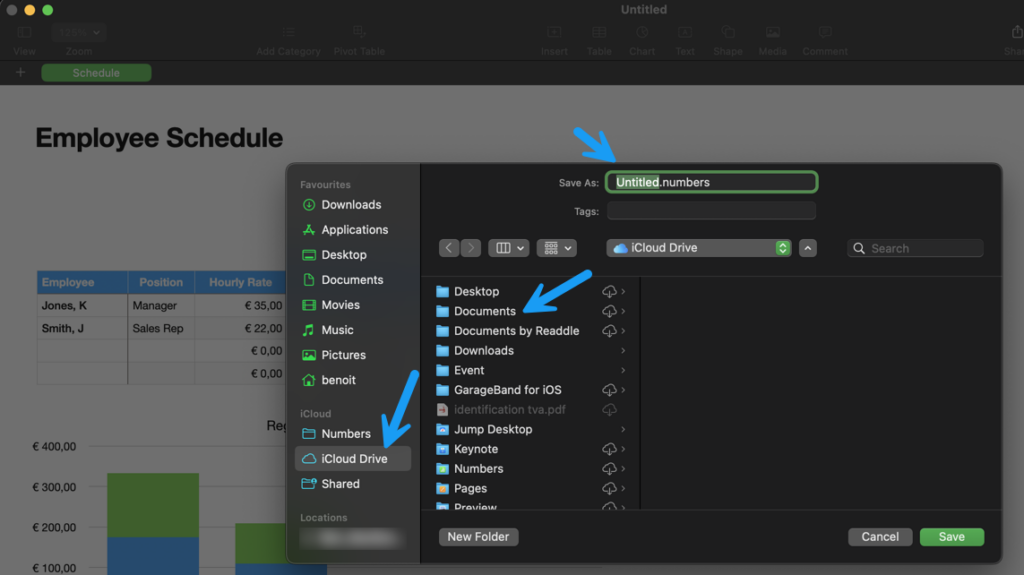Screen dimensions: 1024x575
Task: Expand the Documents by Readdle folder
Action: pyautogui.click(x=623, y=331)
